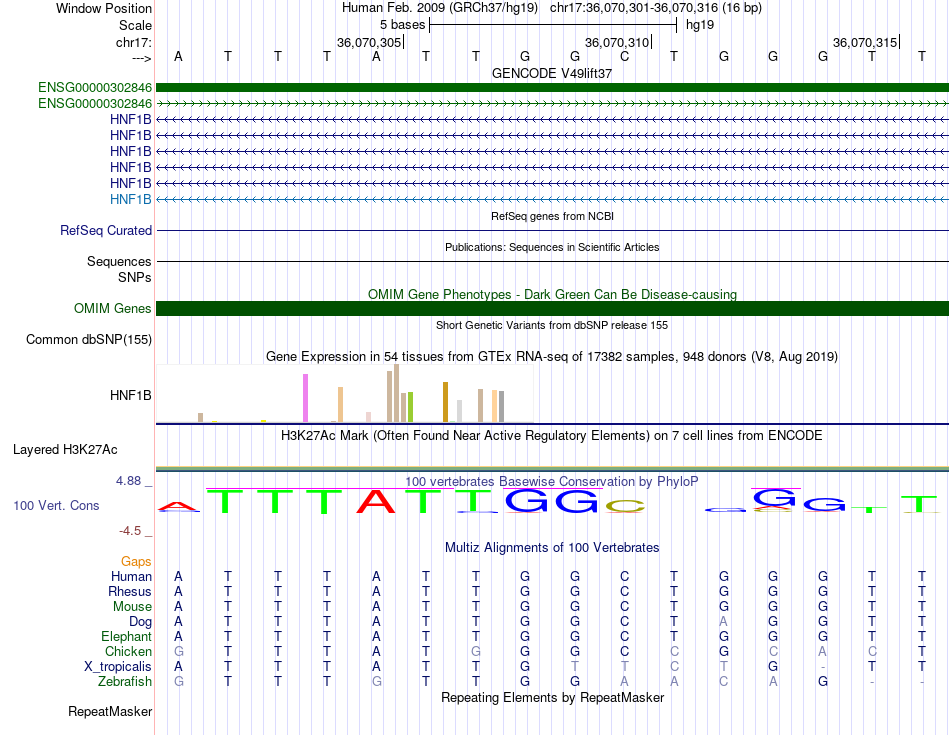This screenshot has height=735, width=950.
Task: Click the genome title Human Feb. 2009 (GRCh37/hg19)
Action: pyautogui.click(x=440, y=8)
